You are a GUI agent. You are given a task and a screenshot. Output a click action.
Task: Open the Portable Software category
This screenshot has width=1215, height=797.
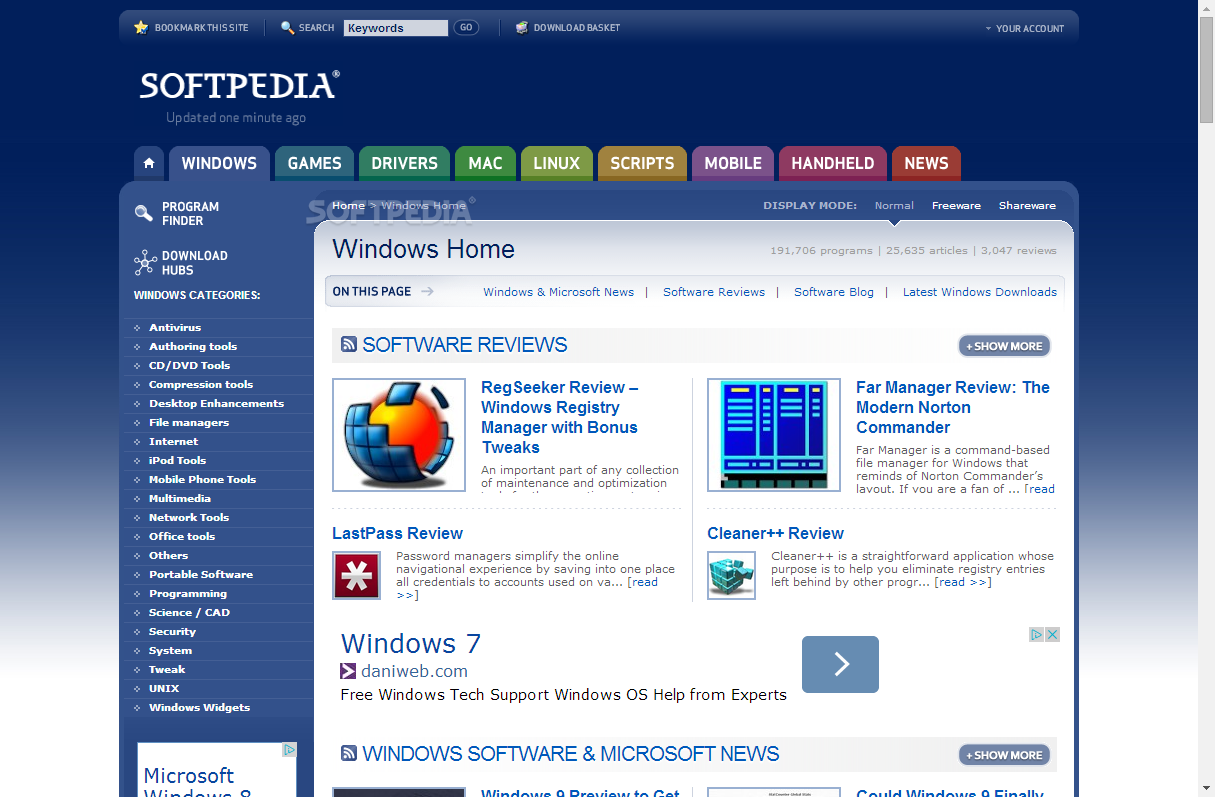(x=201, y=574)
